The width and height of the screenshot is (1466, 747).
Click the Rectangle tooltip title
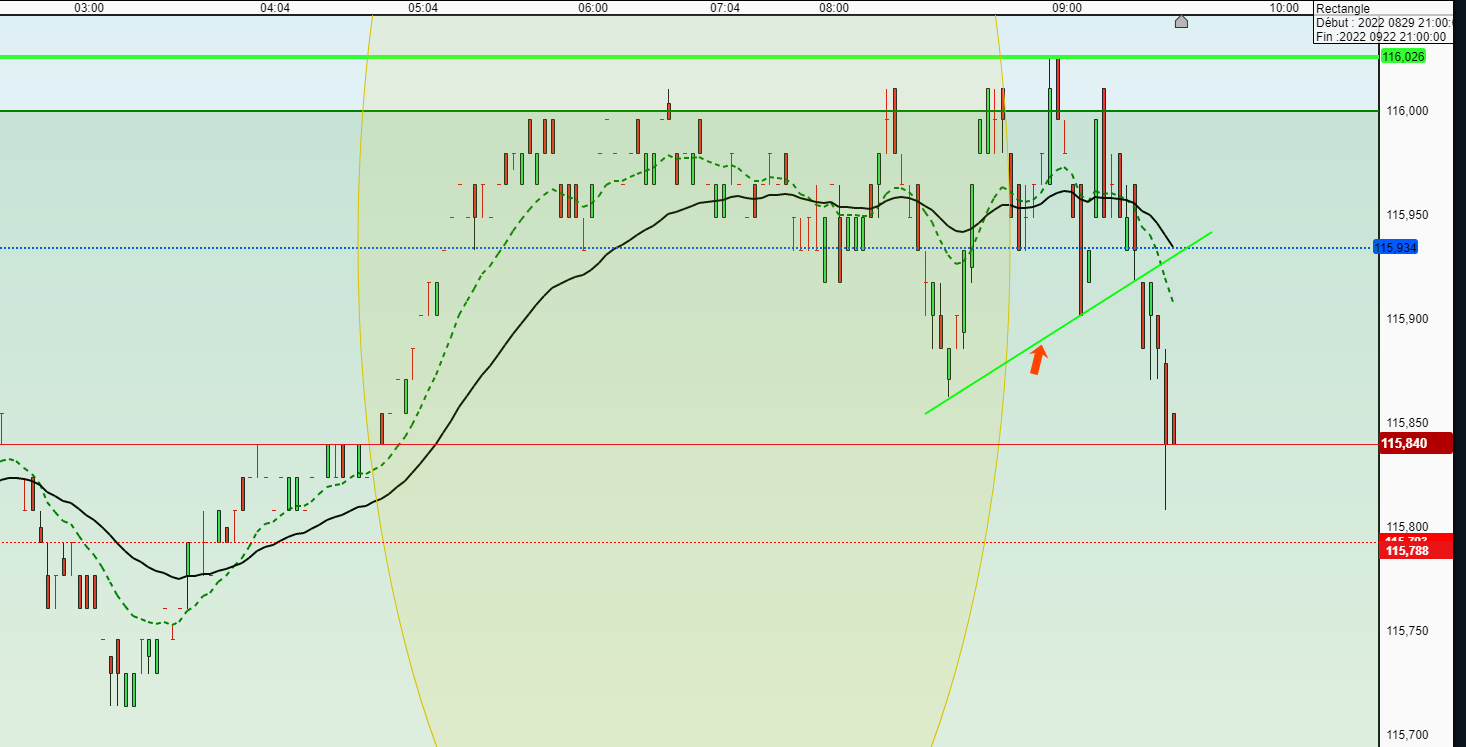(1343, 9)
